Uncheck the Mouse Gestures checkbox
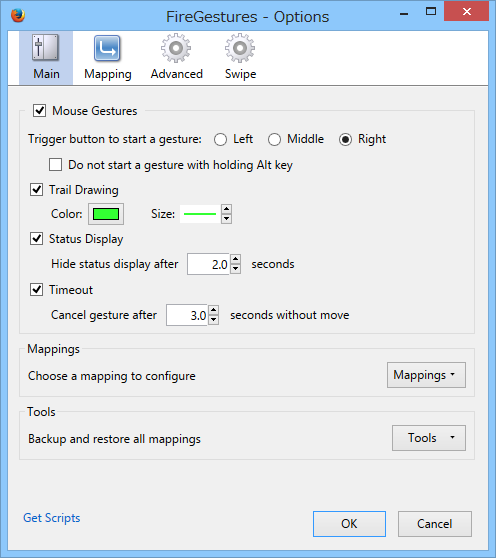 pos(39,111)
